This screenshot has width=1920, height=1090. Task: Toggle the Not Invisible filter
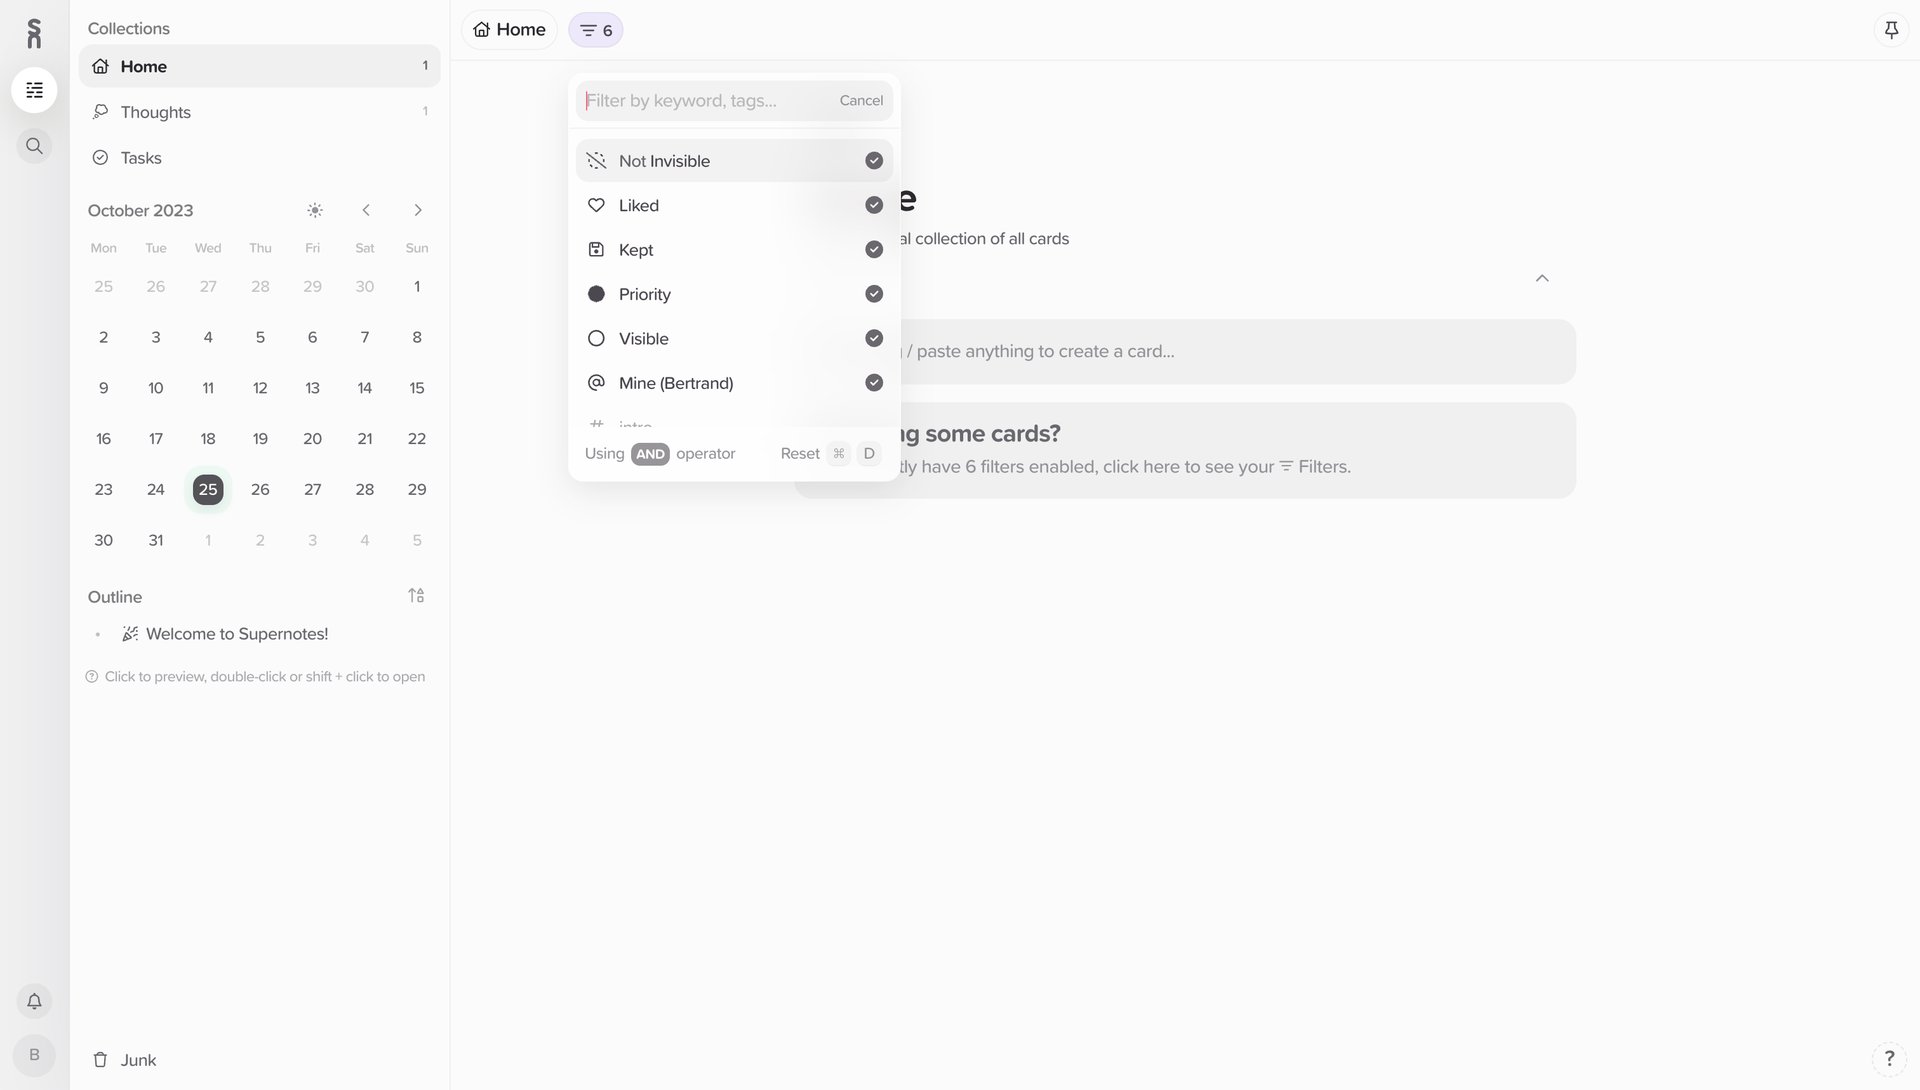(x=873, y=160)
